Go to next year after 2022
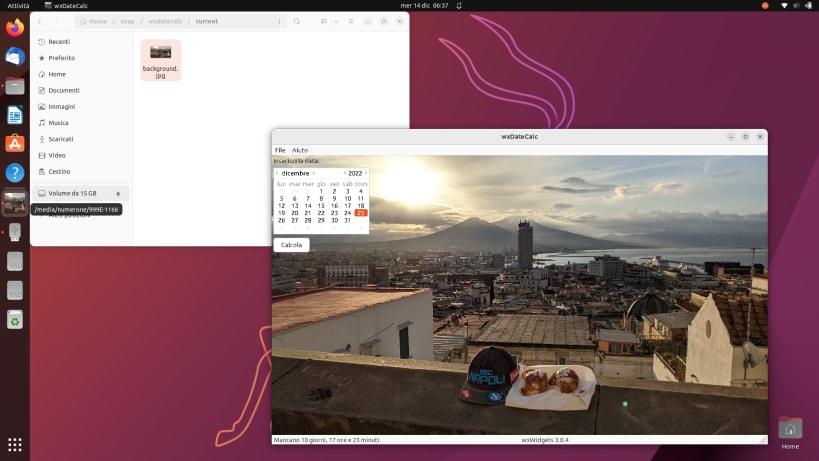 (366, 173)
